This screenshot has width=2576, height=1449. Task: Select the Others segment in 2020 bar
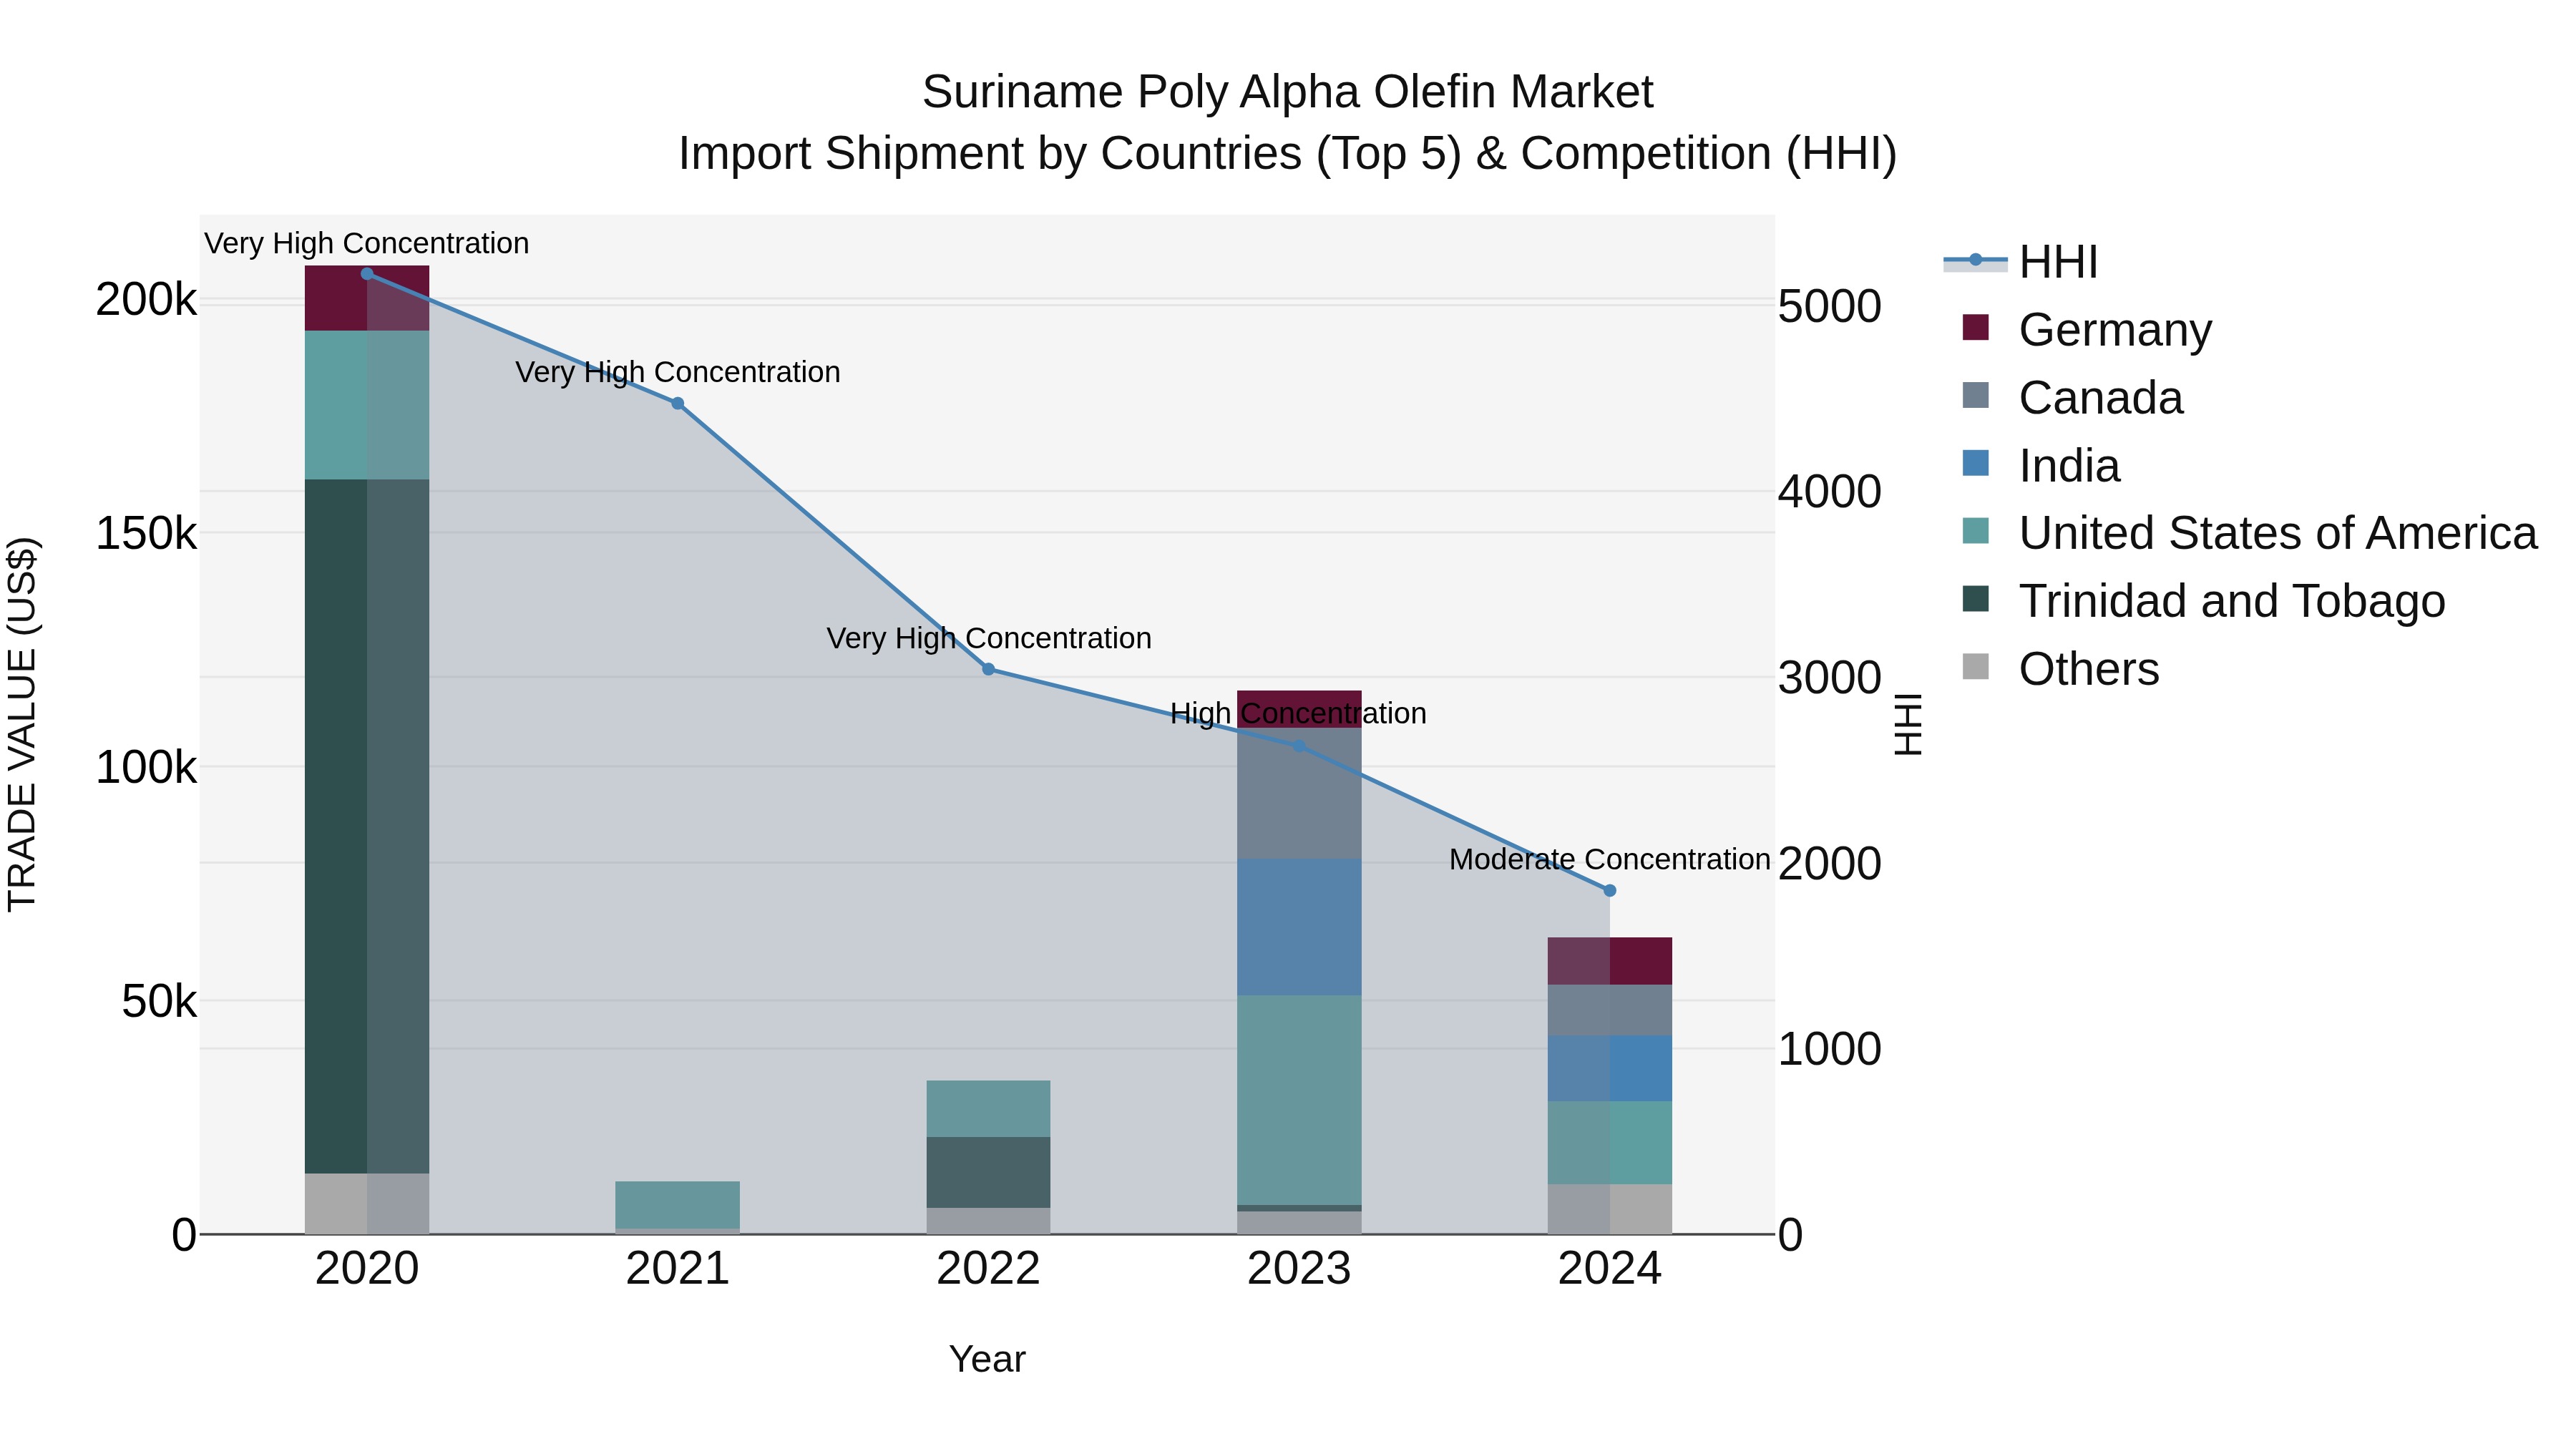[x=367, y=1204]
